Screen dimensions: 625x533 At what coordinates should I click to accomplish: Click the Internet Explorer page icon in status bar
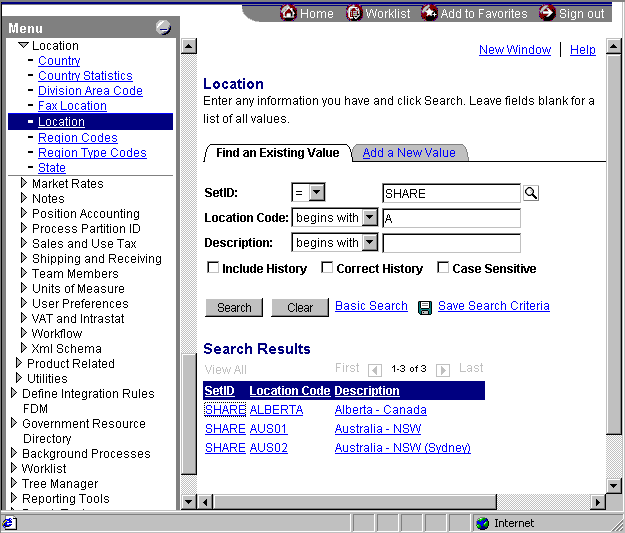coord(9,523)
